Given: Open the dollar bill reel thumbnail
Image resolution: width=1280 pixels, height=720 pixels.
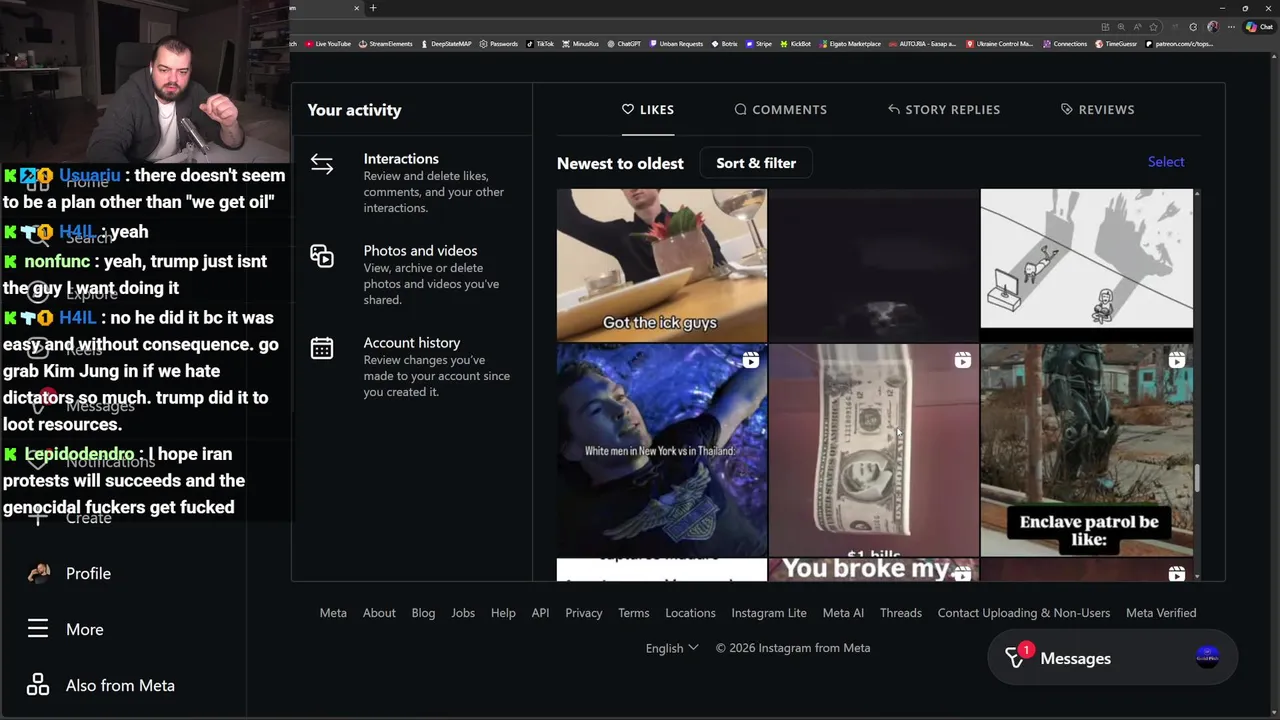Looking at the screenshot, I should (874, 450).
